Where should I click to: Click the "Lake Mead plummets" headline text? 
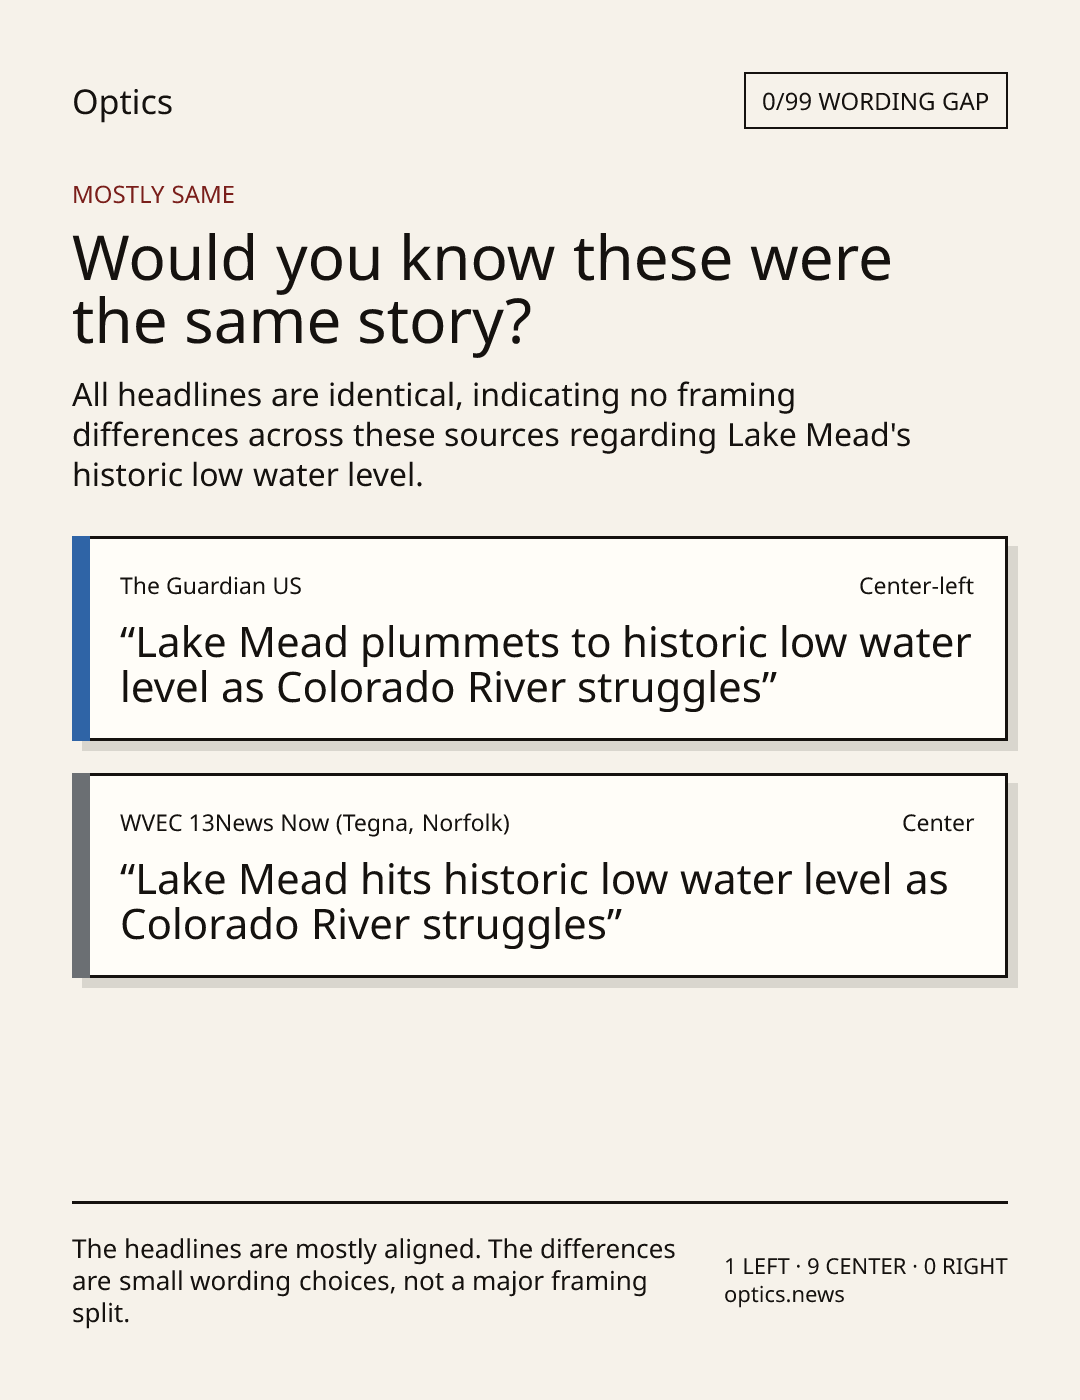click(545, 665)
